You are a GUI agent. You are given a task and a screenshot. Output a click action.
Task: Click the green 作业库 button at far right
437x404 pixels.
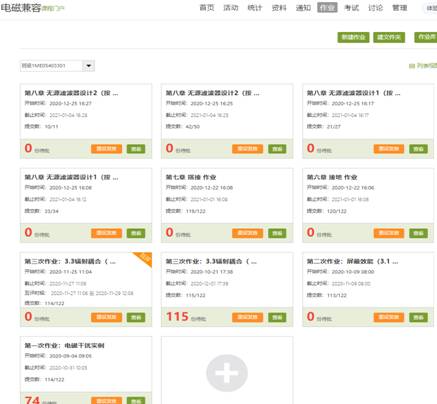(426, 37)
